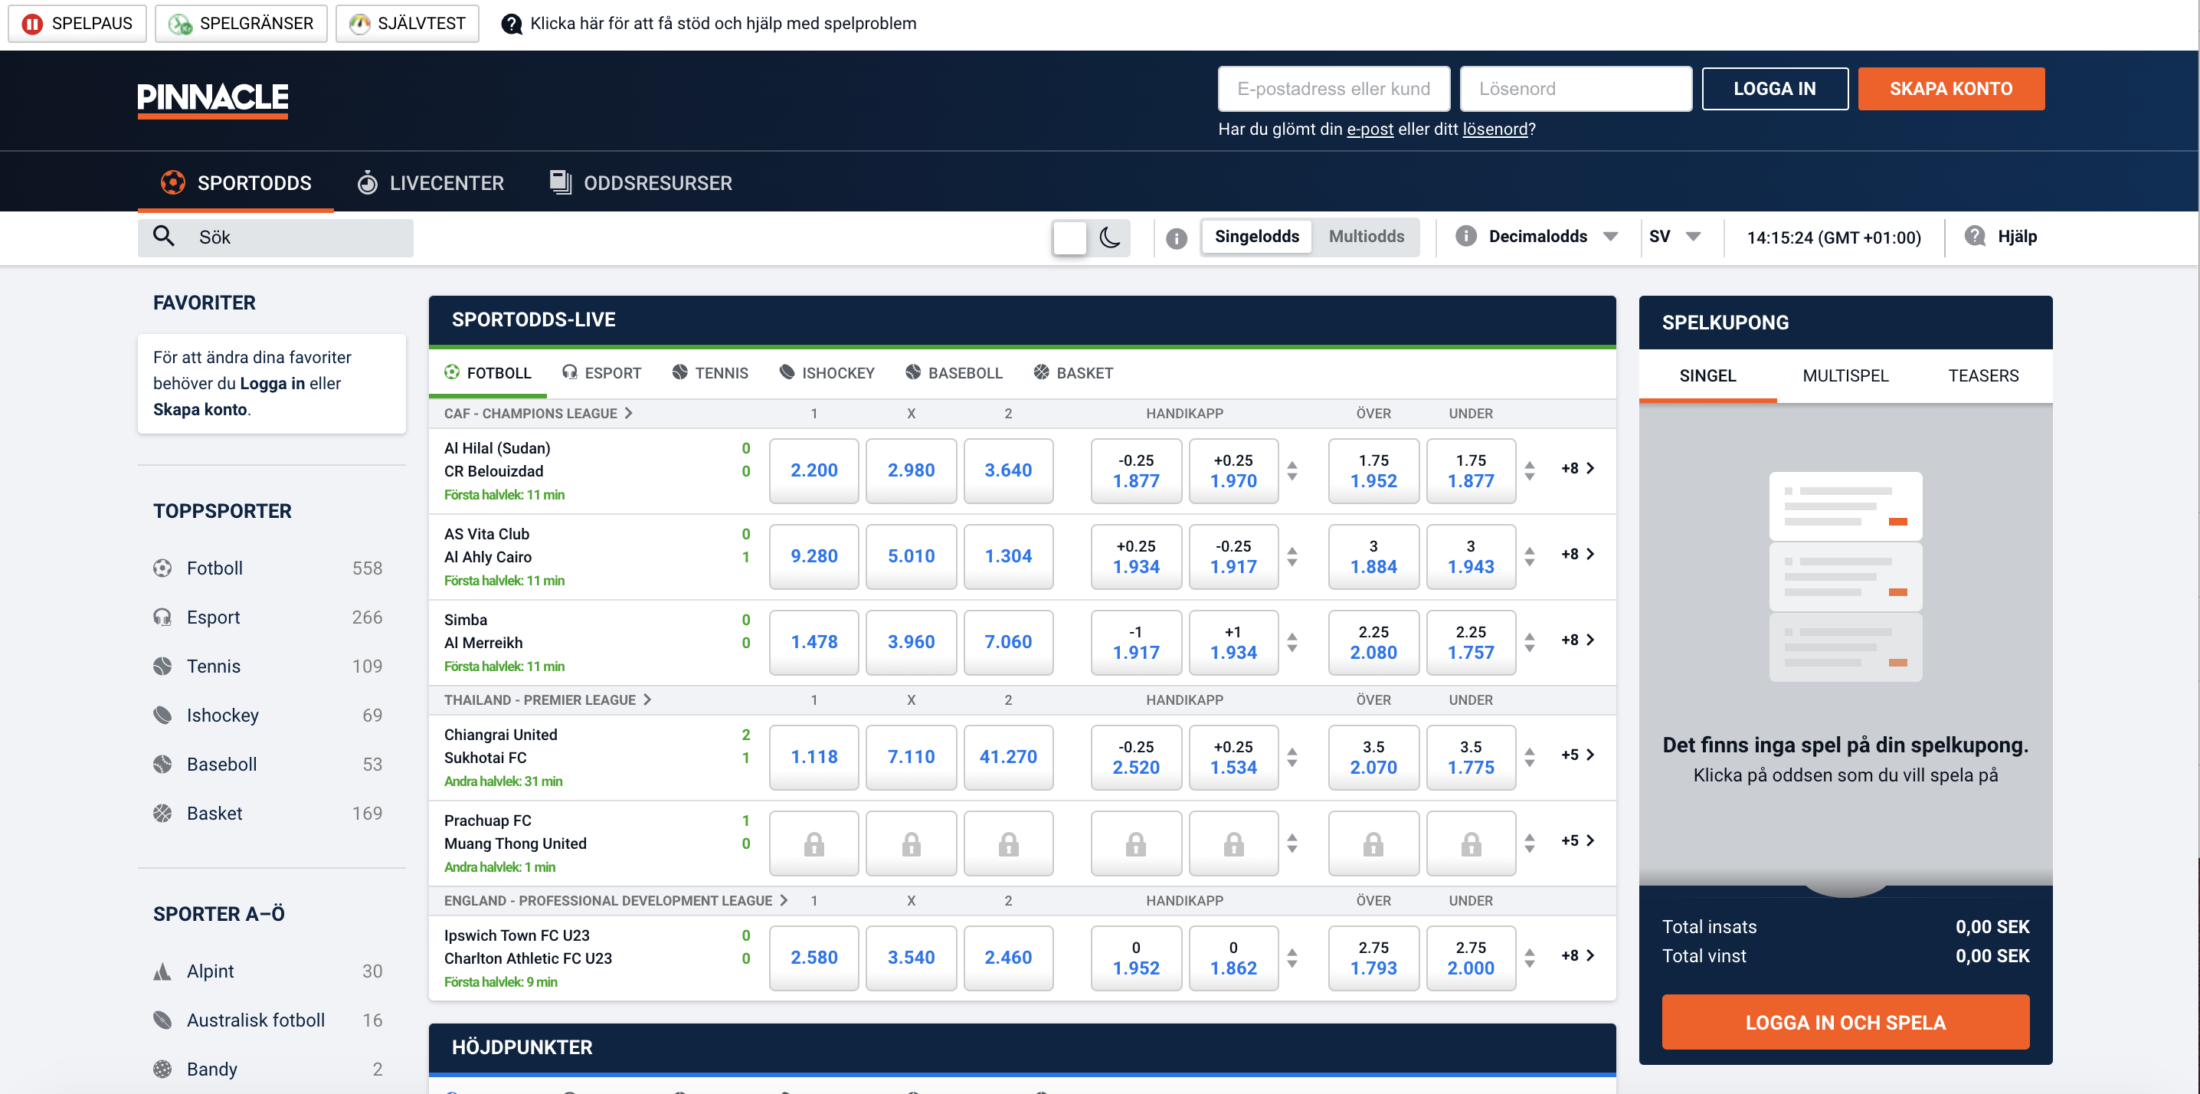Image resolution: width=2200 pixels, height=1094 pixels.
Task: Click the locked 1 odds for Prachuap FC
Action: [813, 844]
